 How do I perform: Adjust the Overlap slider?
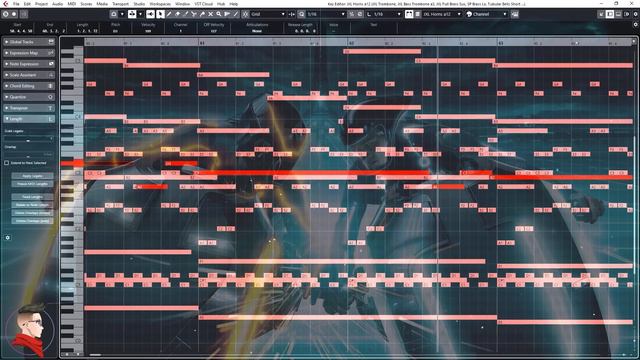pyautogui.click(x=29, y=156)
